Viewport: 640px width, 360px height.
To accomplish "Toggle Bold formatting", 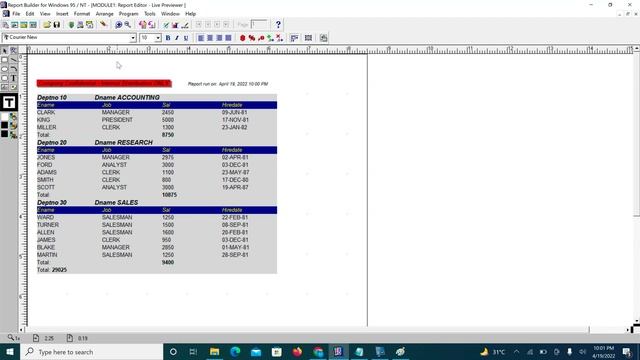I will point(168,38).
